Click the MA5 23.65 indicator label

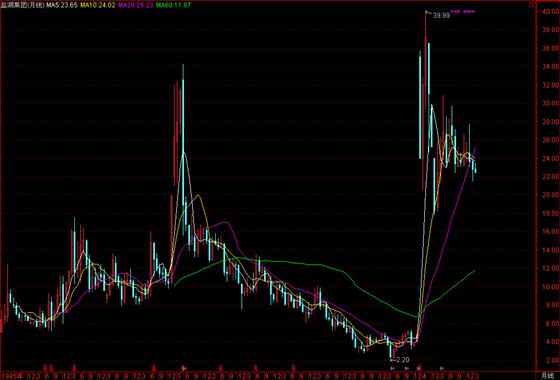point(61,5)
